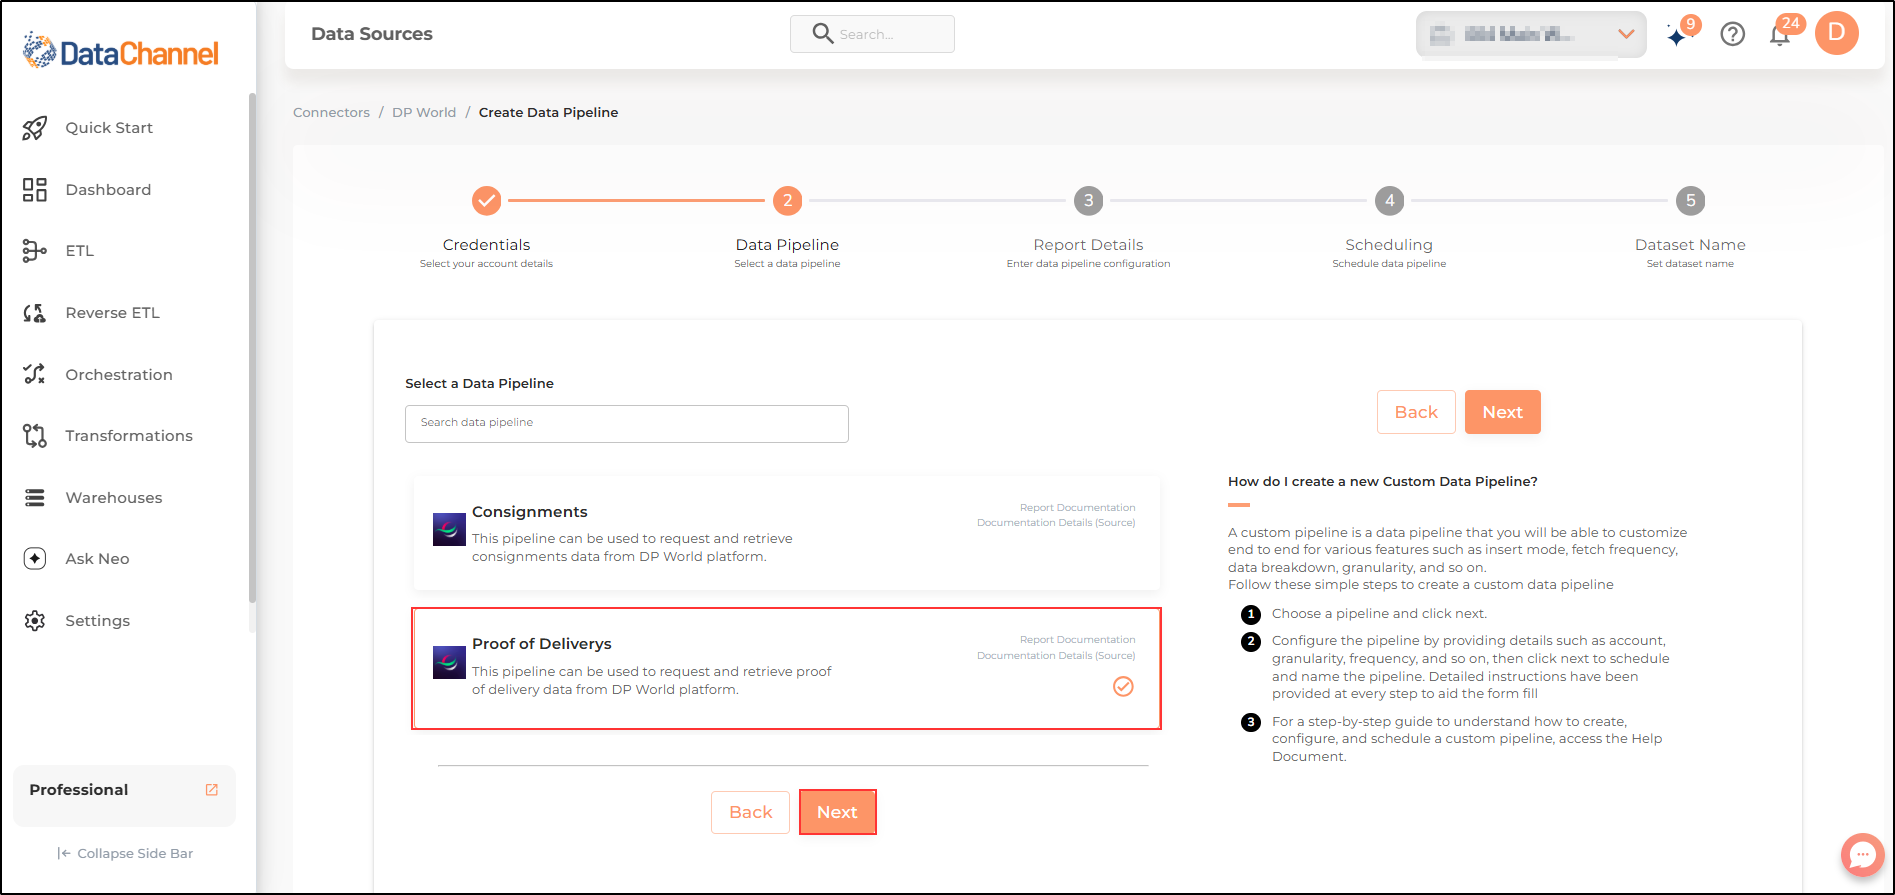
Task: Click the top Search field
Action: coord(872,34)
